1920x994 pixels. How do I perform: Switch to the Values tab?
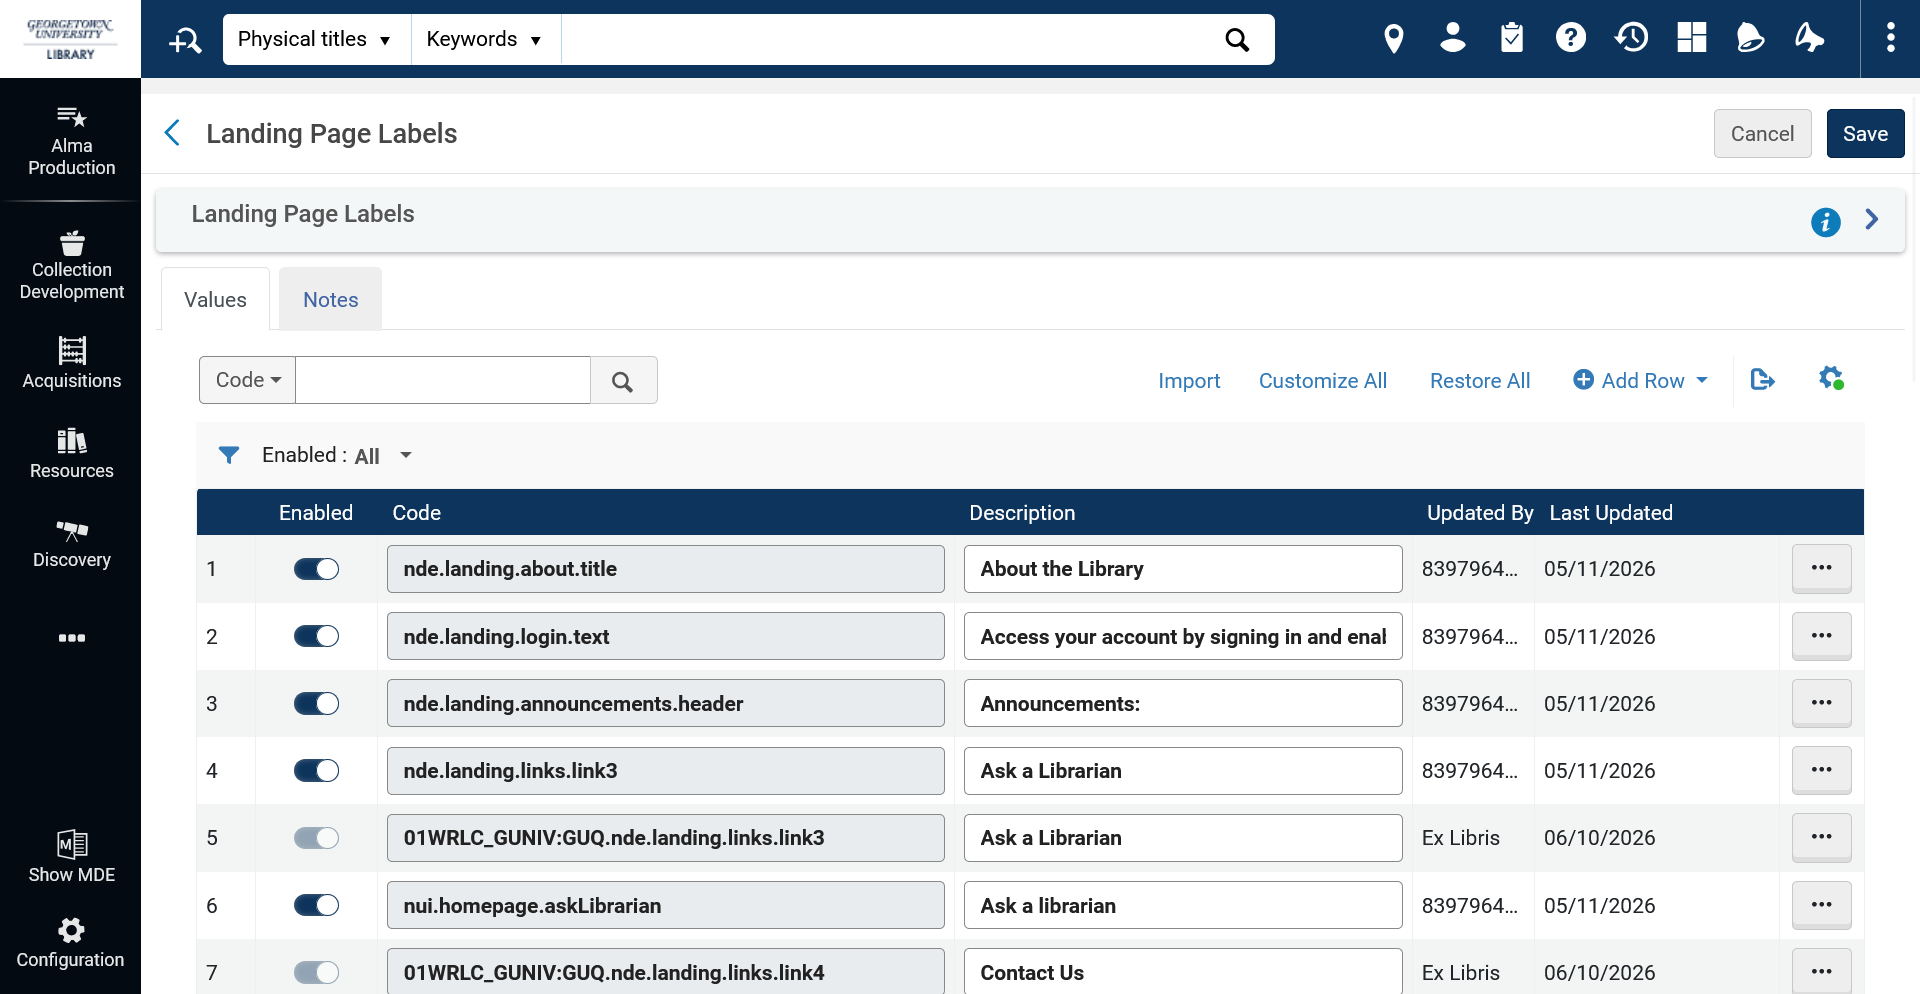click(215, 299)
